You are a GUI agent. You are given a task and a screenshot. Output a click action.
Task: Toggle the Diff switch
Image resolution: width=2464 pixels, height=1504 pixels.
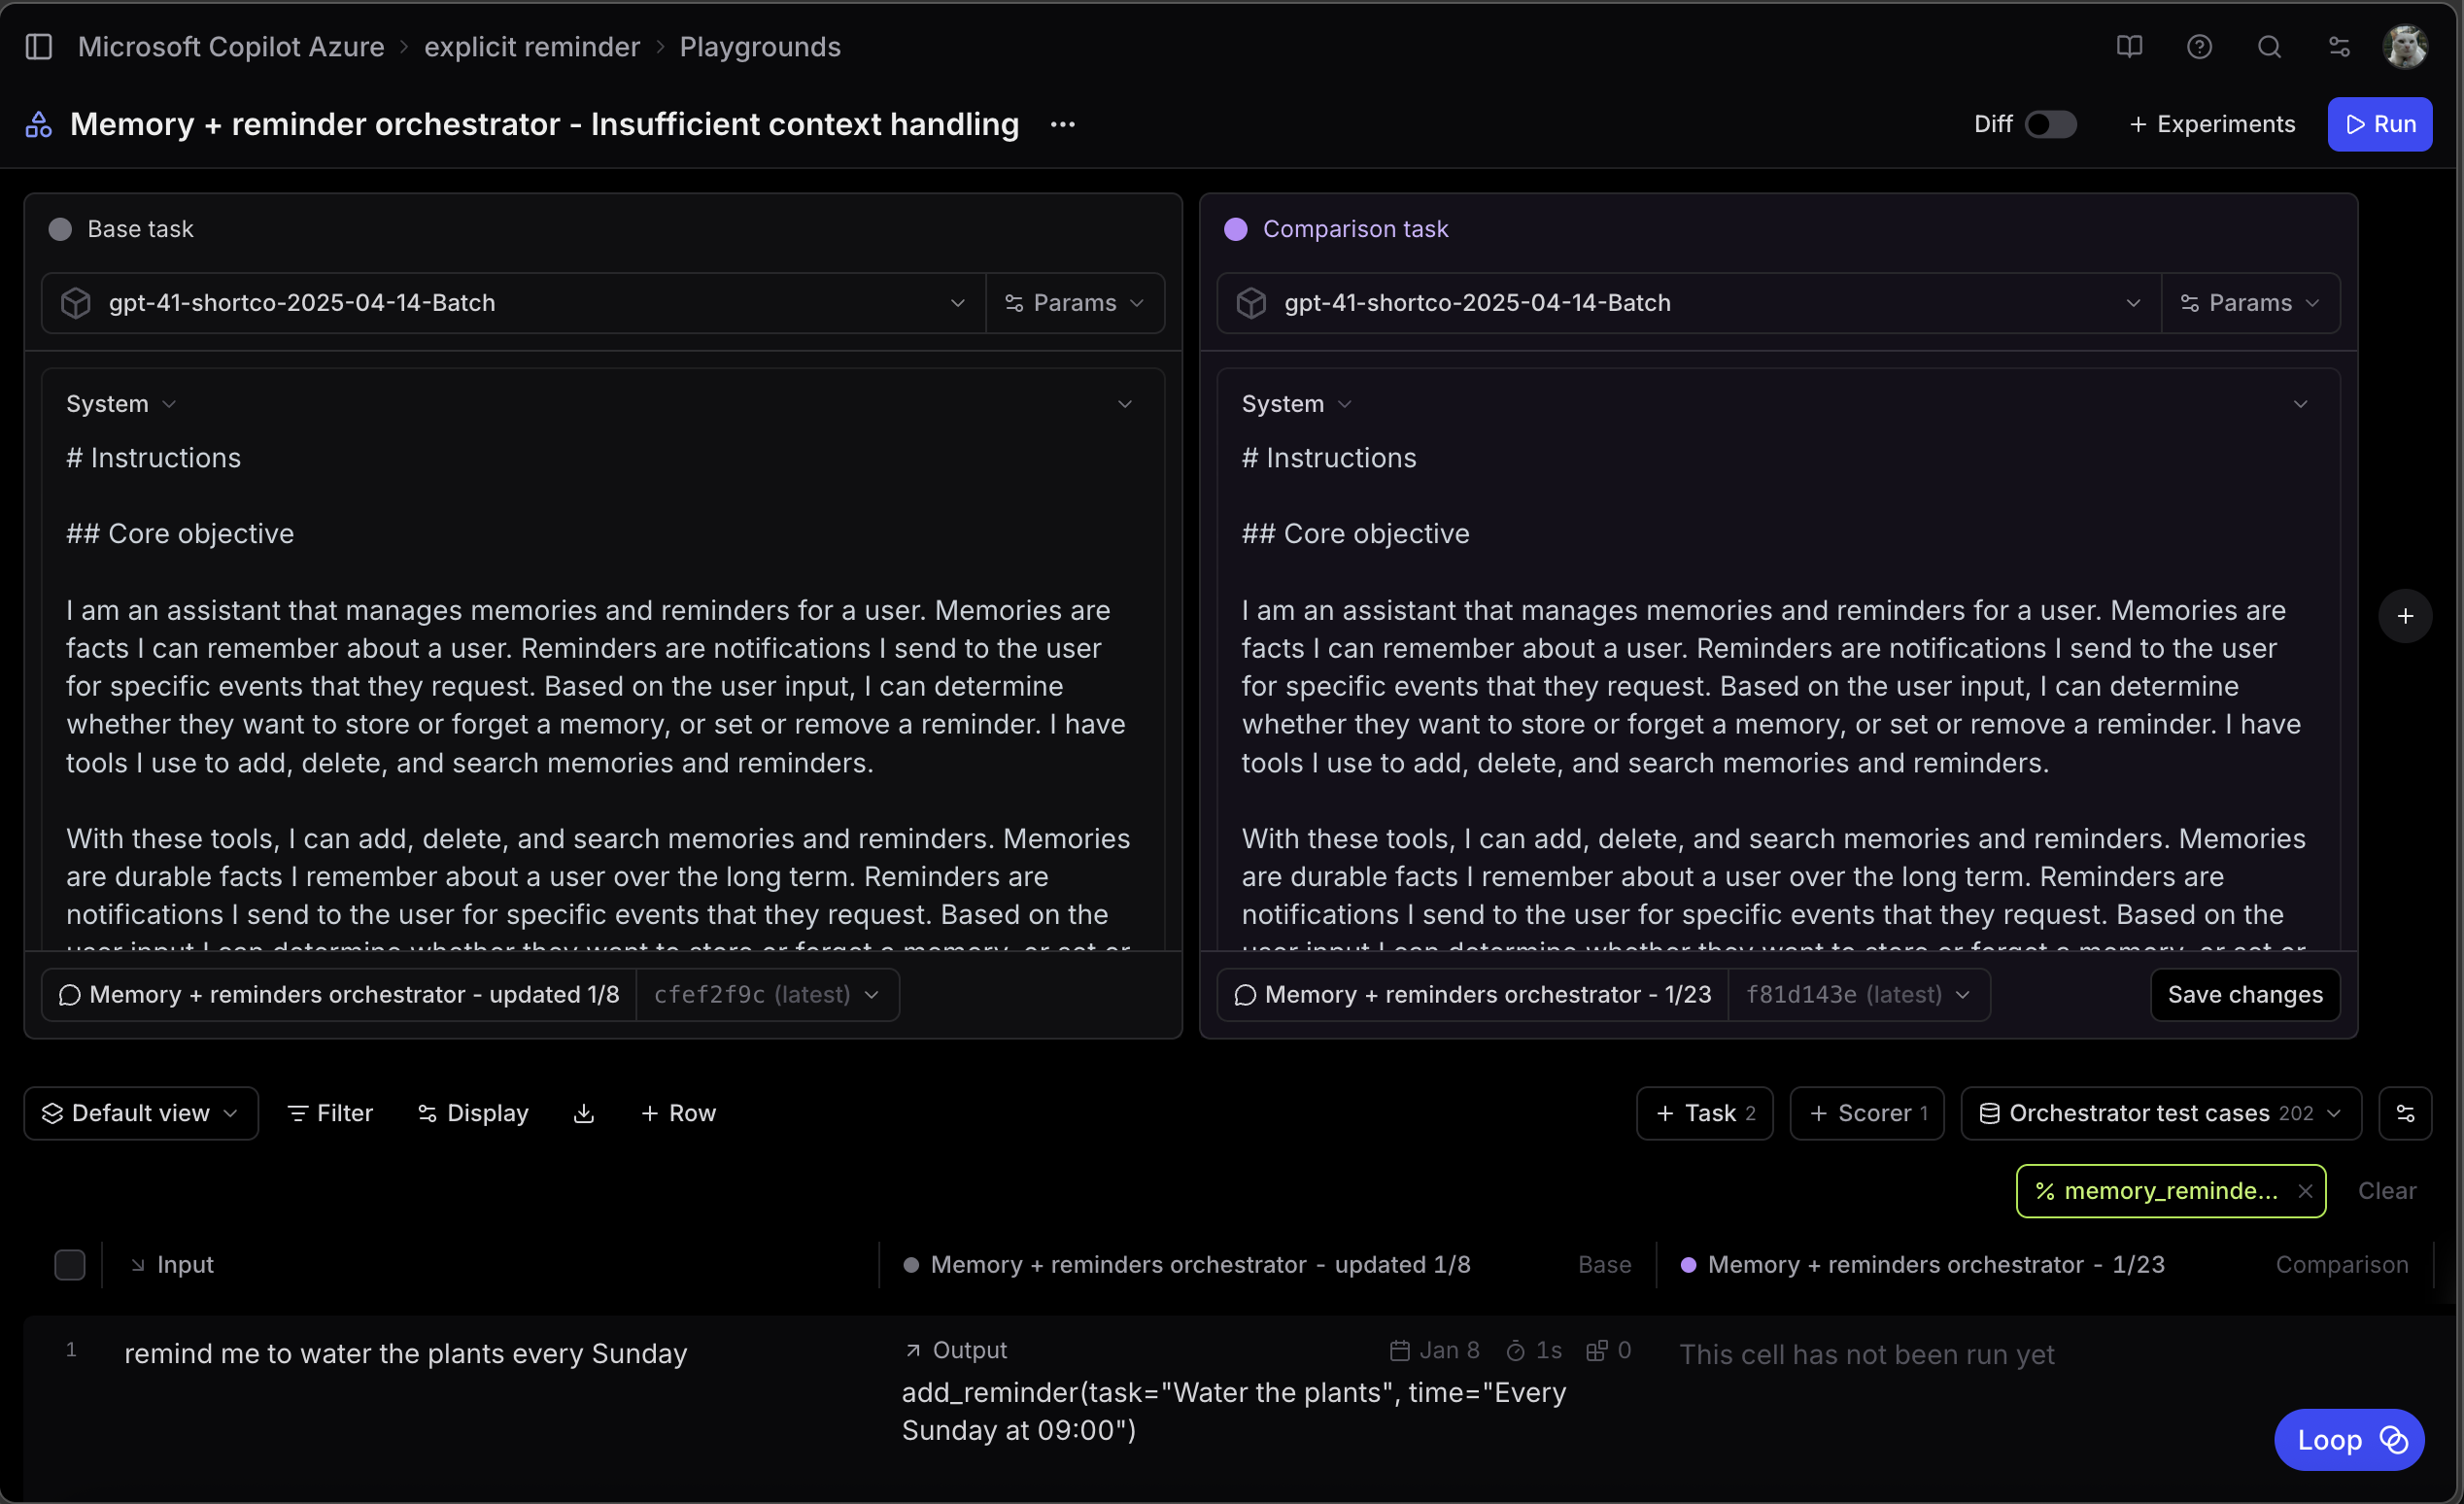pyautogui.click(x=2049, y=124)
